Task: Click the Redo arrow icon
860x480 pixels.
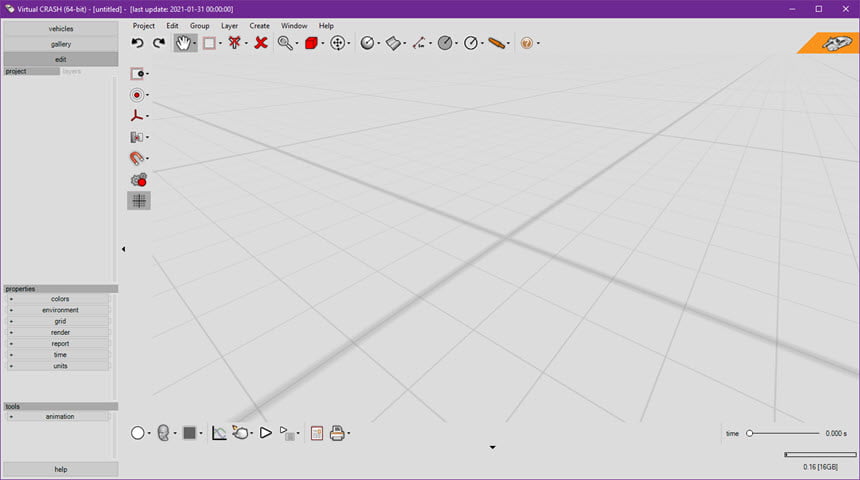Action: [x=159, y=43]
